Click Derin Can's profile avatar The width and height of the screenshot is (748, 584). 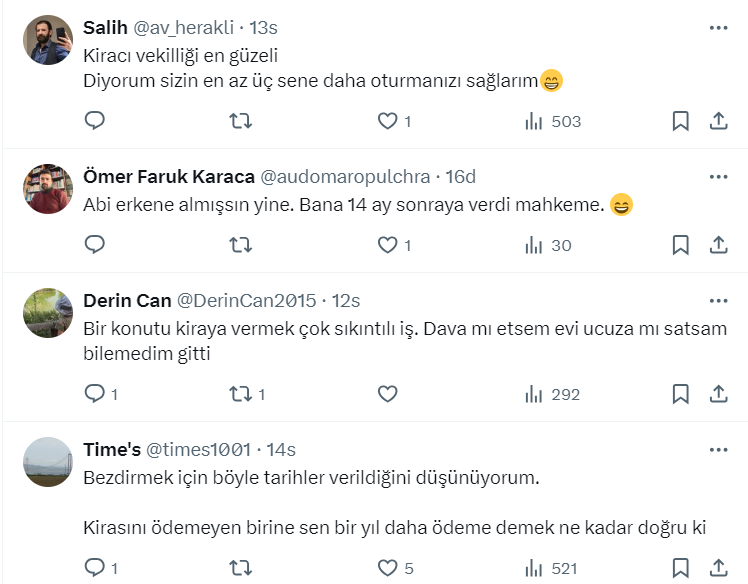pos(47,314)
